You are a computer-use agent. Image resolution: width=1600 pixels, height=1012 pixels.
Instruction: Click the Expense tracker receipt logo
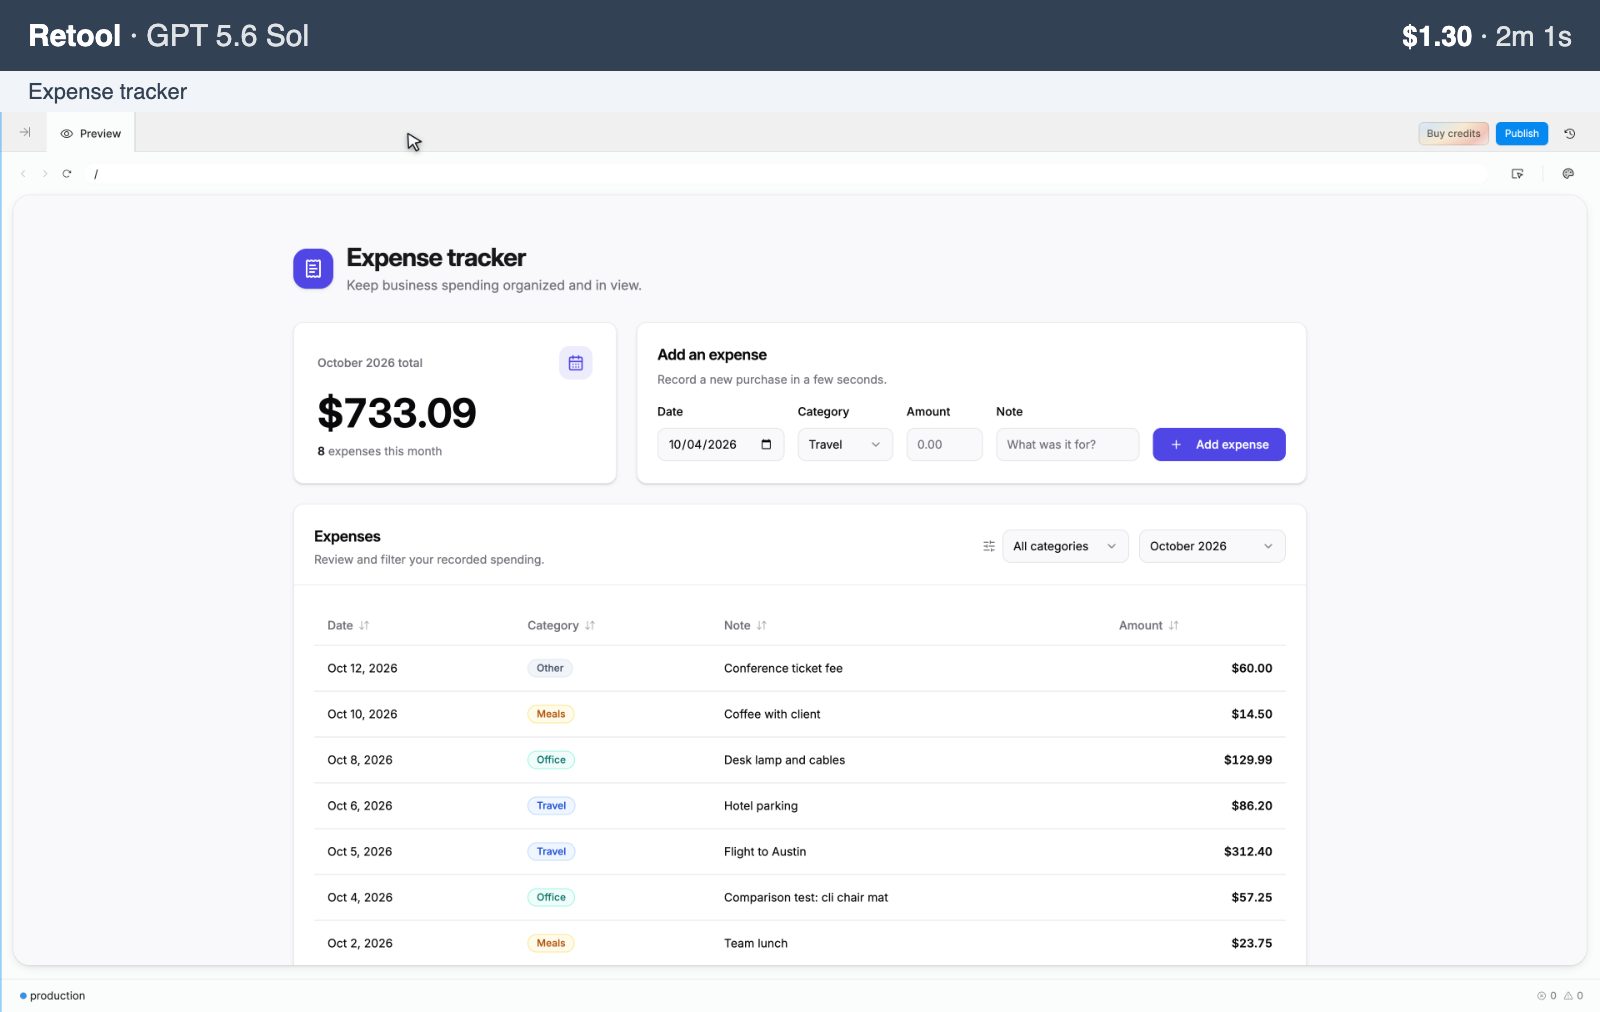[x=313, y=269]
